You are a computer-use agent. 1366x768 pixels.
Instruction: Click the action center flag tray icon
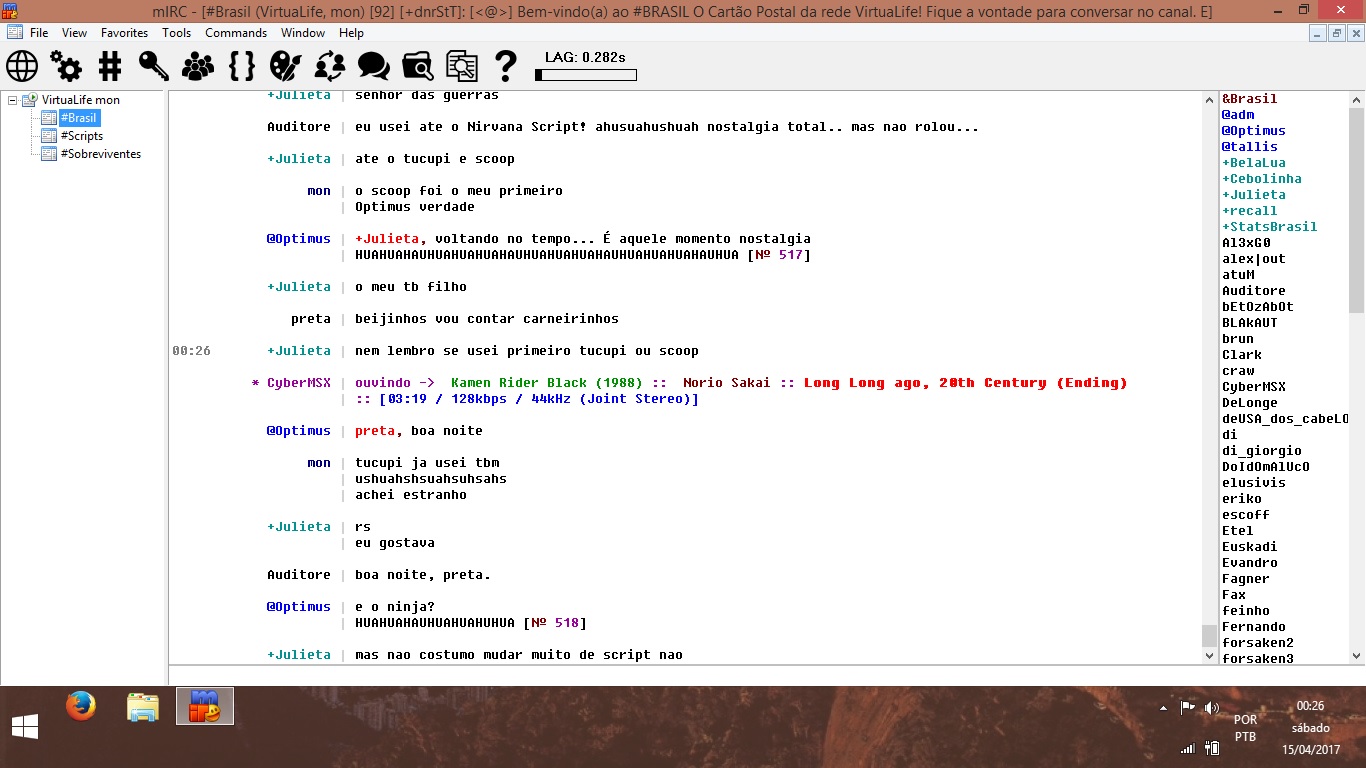pos(1187,707)
